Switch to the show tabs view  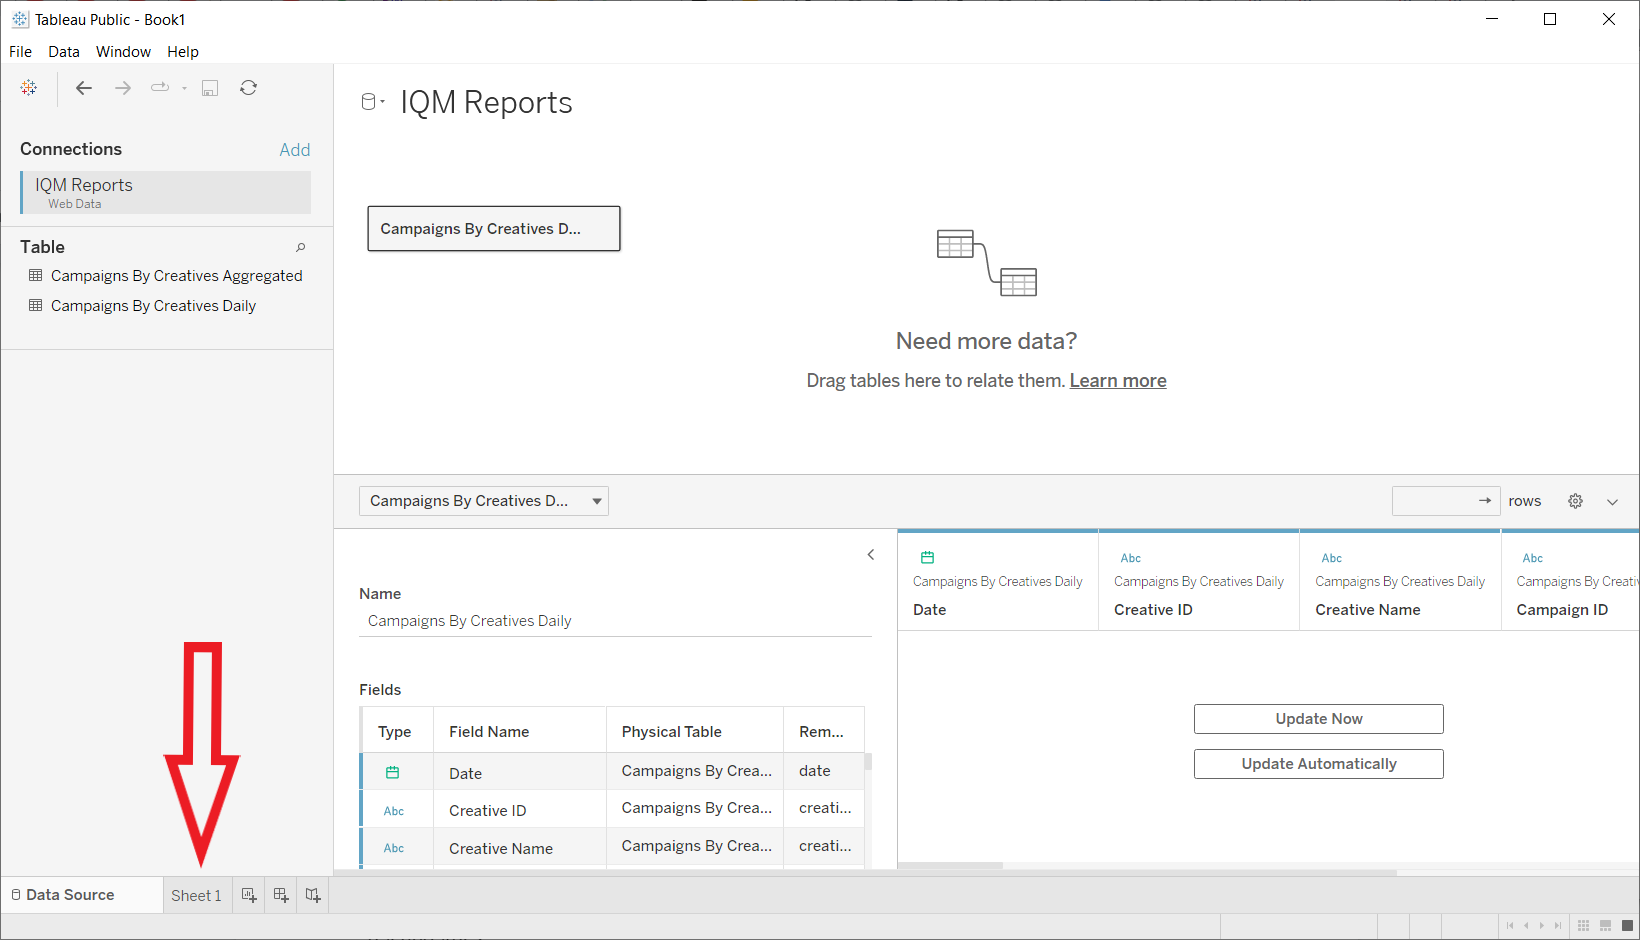pos(1627,925)
